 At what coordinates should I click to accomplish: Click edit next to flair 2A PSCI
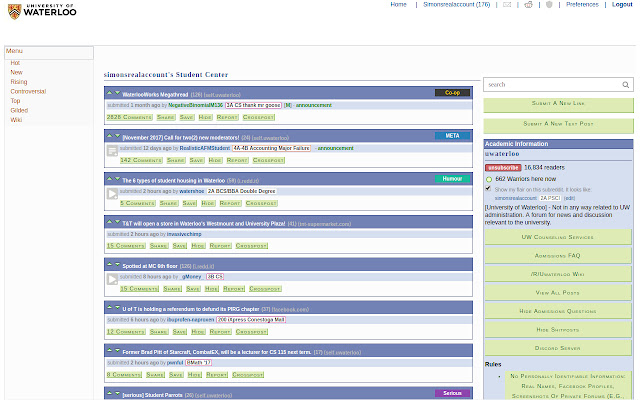(569, 198)
